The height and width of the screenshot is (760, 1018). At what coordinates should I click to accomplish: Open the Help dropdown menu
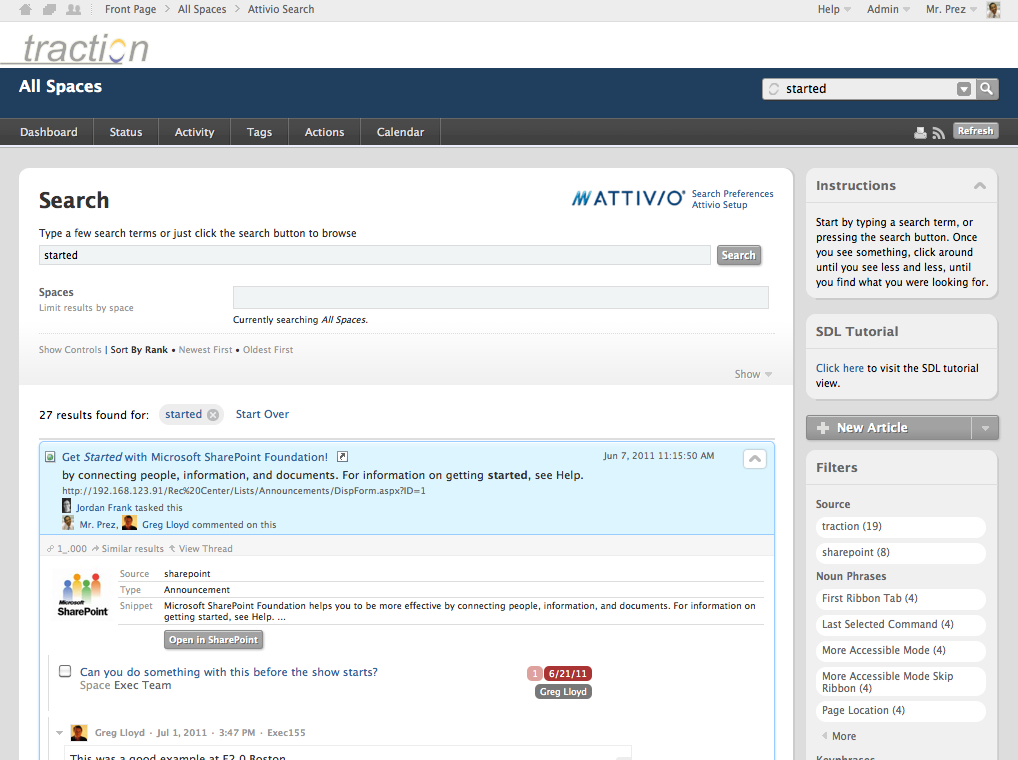click(x=834, y=9)
